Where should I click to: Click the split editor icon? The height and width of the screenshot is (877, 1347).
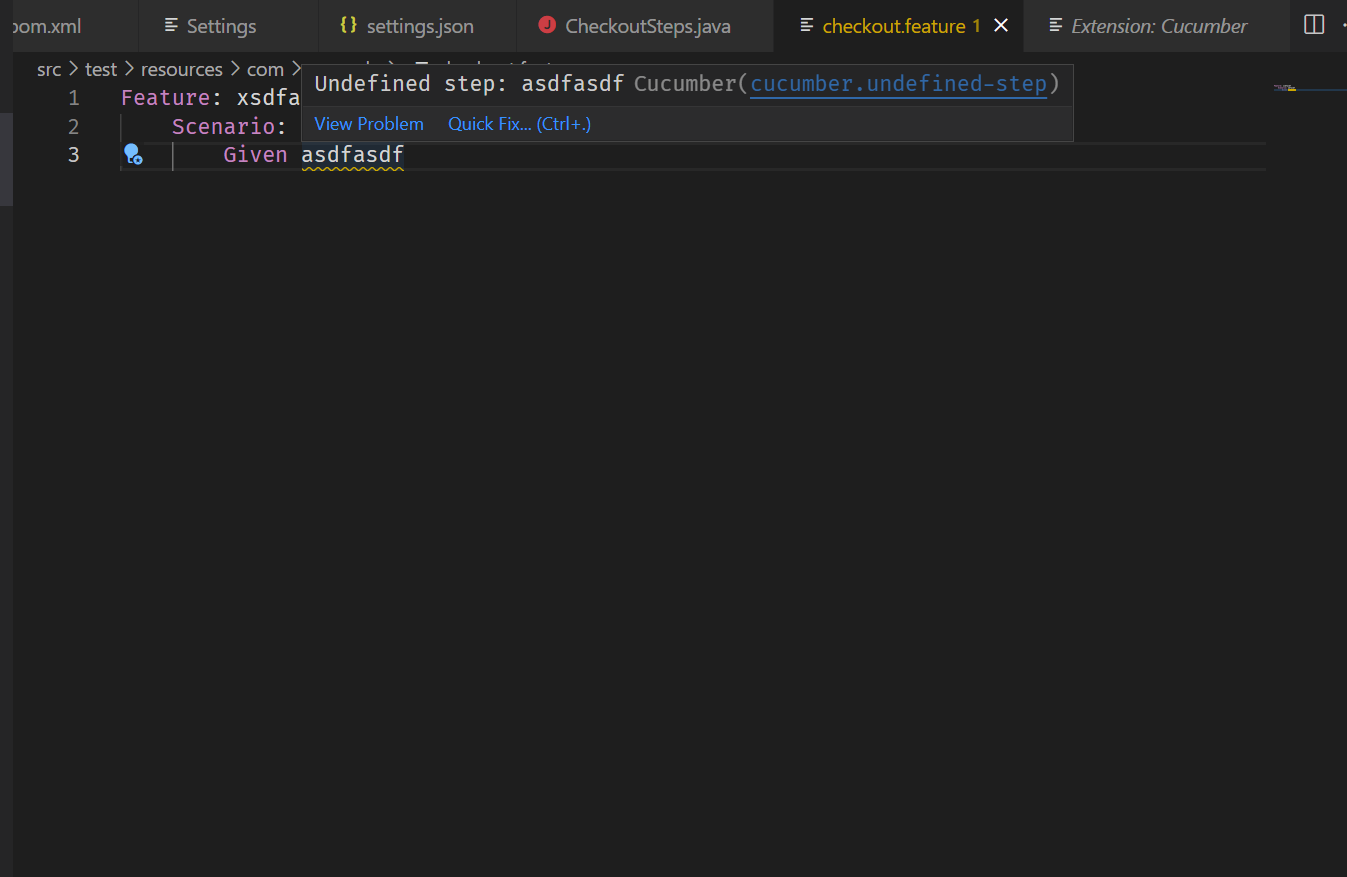click(x=1314, y=25)
